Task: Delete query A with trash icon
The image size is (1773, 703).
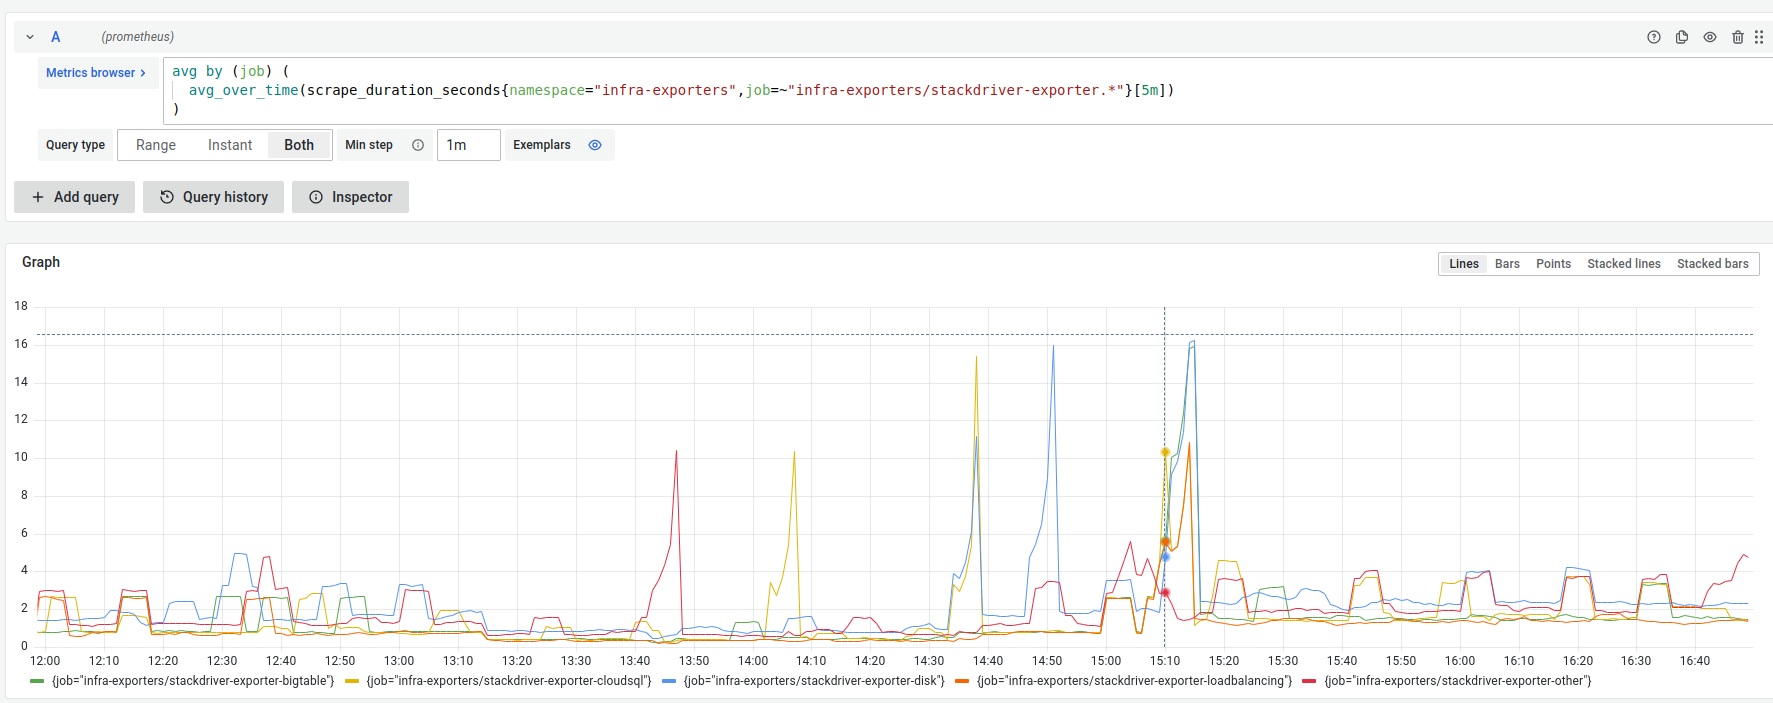Action: [x=1738, y=37]
